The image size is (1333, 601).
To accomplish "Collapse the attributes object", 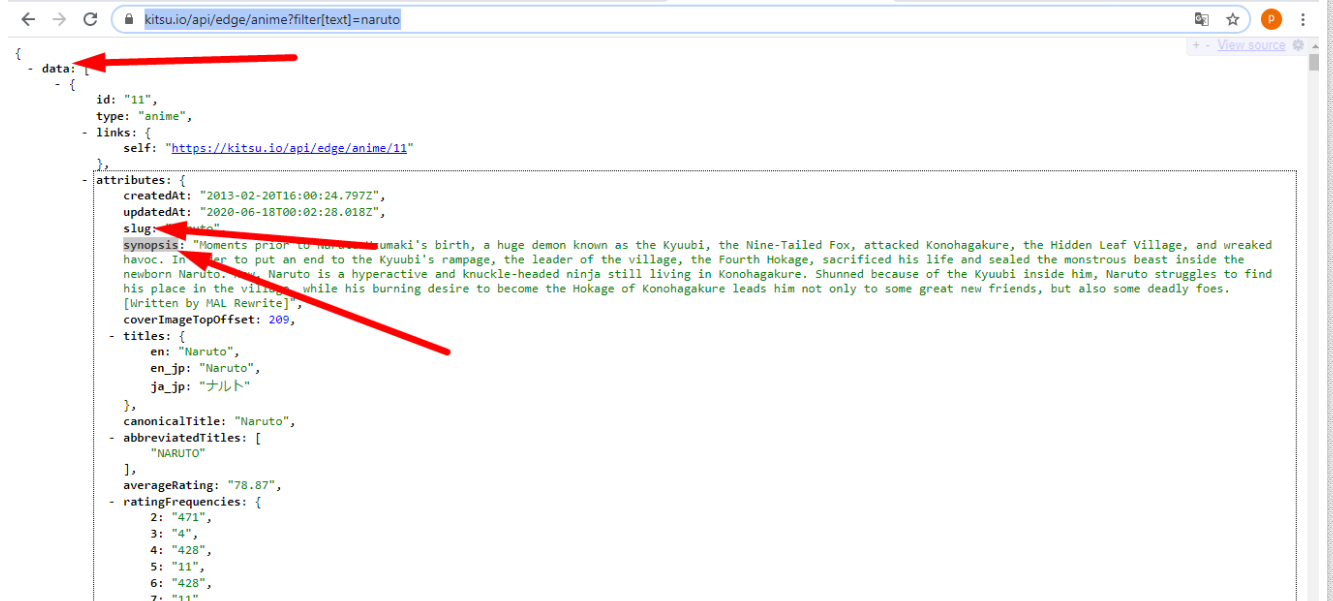I will [85, 180].
